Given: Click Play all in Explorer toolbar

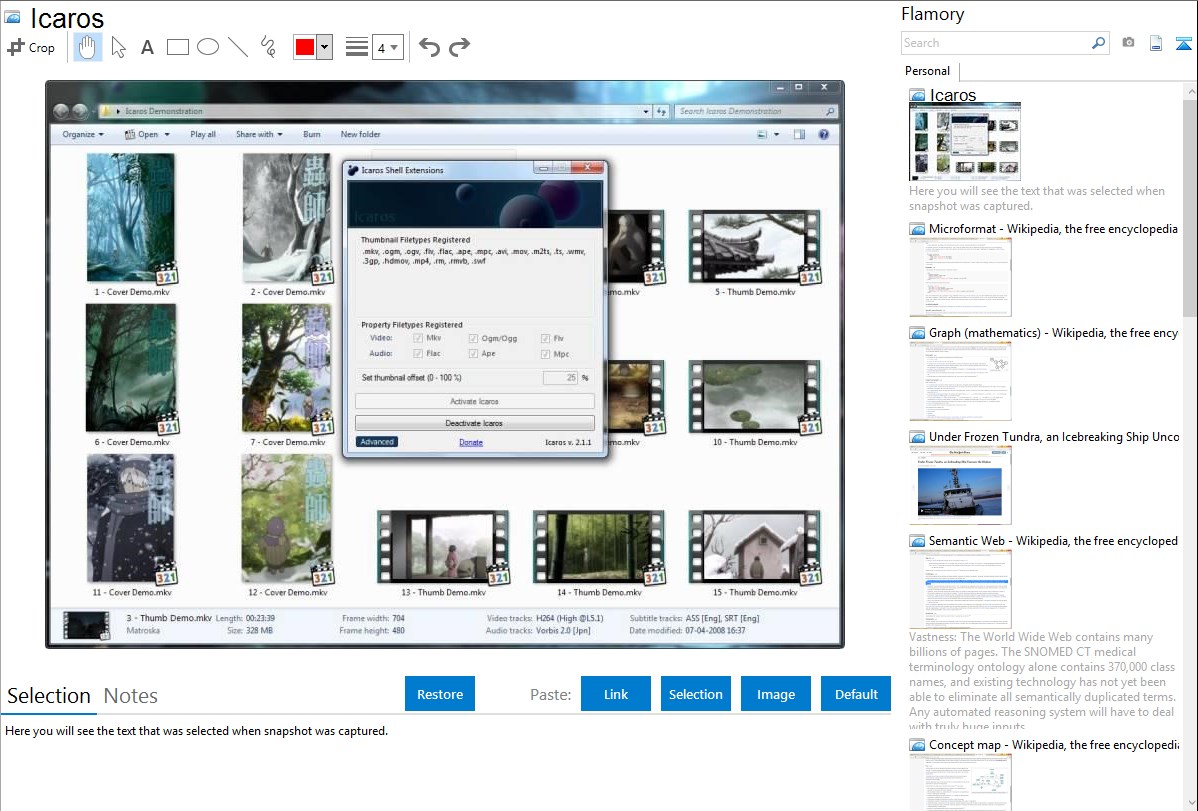Looking at the screenshot, I should click(202, 135).
